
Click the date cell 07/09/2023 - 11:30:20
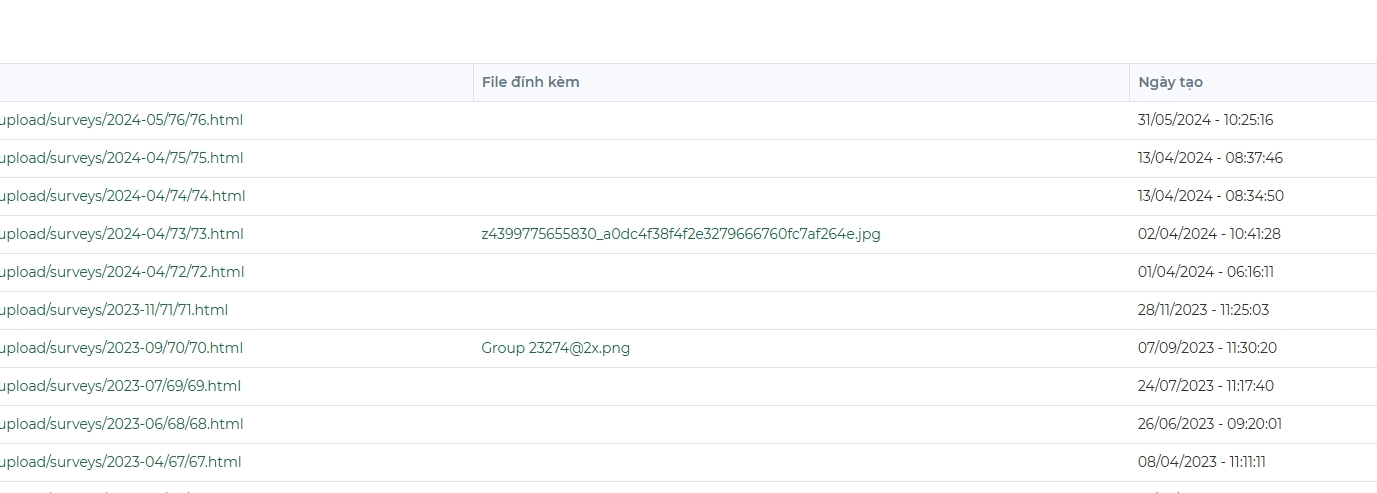[1207, 348]
